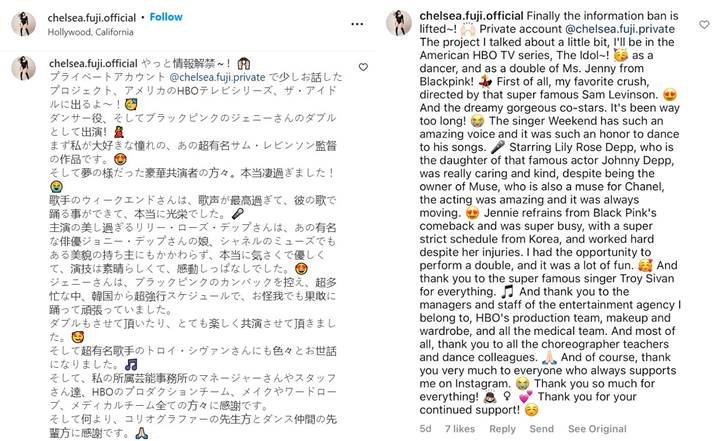The width and height of the screenshot is (720, 441).
Task: Click the microphone emoji in Japanese caption
Action: pyautogui.click(x=237, y=214)
